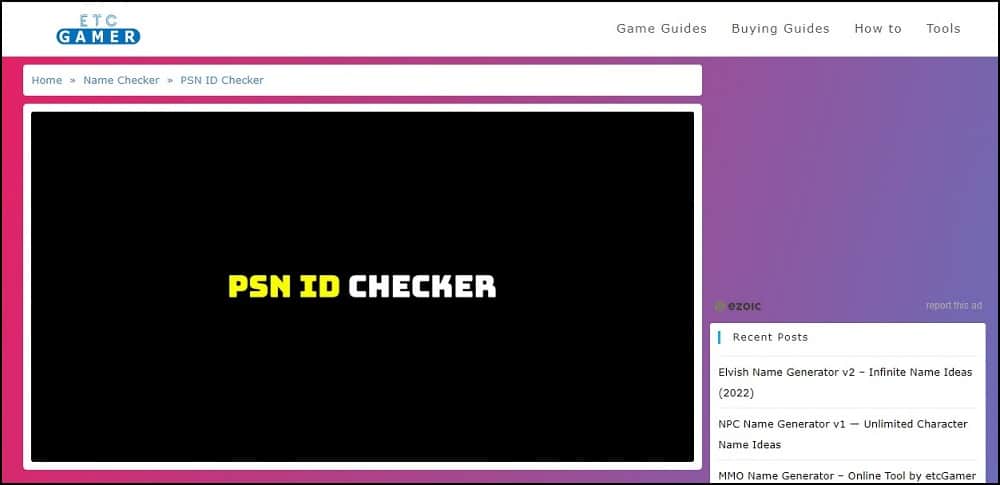Viewport: 1000px width, 485px height.
Task: Click the ETC Gamer logo
Action: pos(98,29)
